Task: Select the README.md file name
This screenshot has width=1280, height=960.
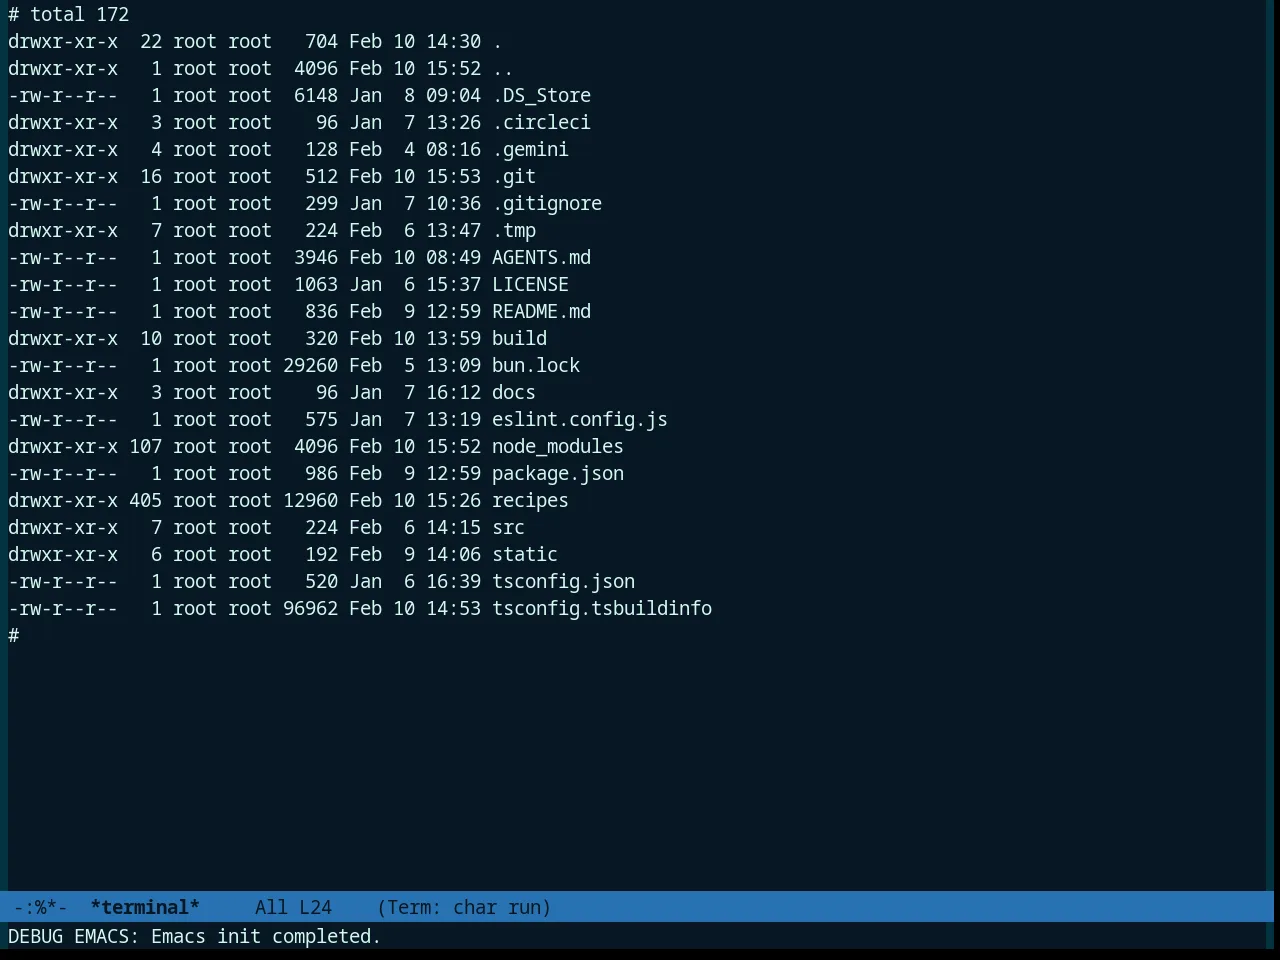Action: 541,311
